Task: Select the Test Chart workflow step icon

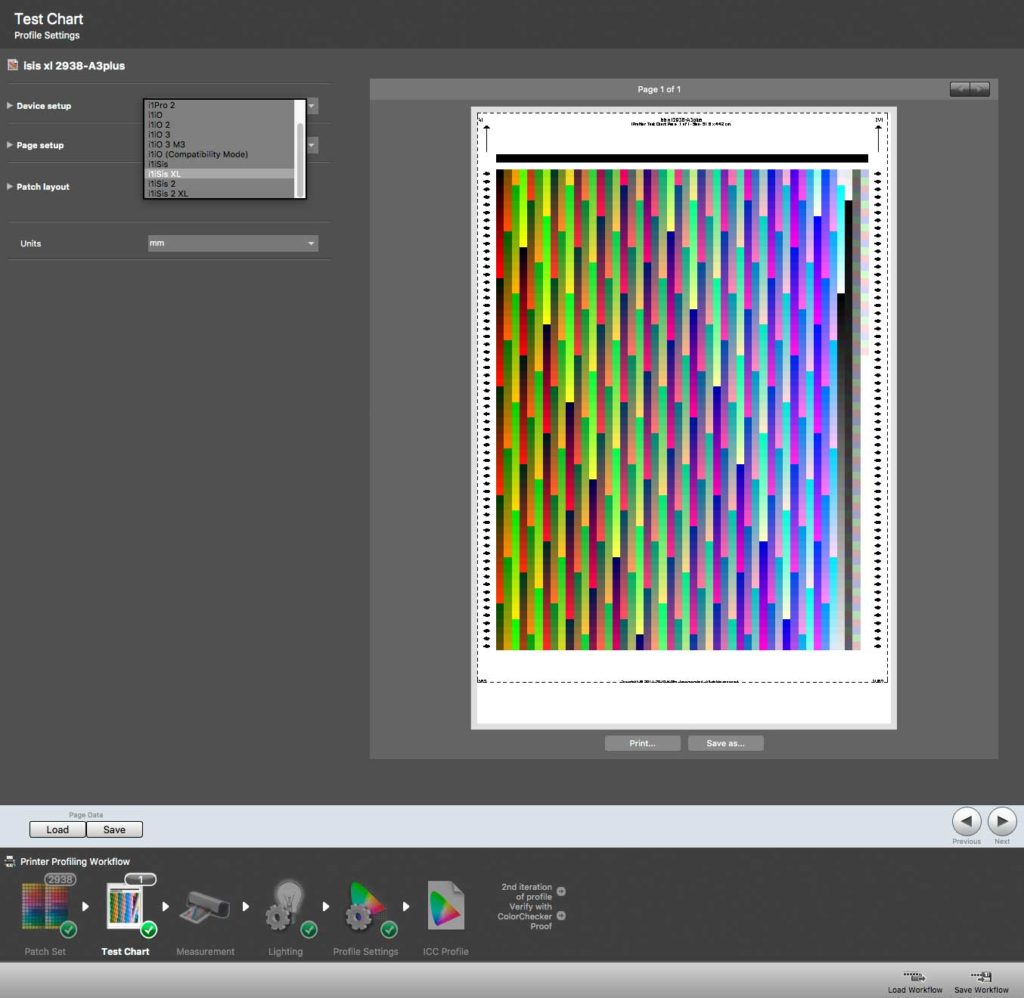Action: point(126,906)
